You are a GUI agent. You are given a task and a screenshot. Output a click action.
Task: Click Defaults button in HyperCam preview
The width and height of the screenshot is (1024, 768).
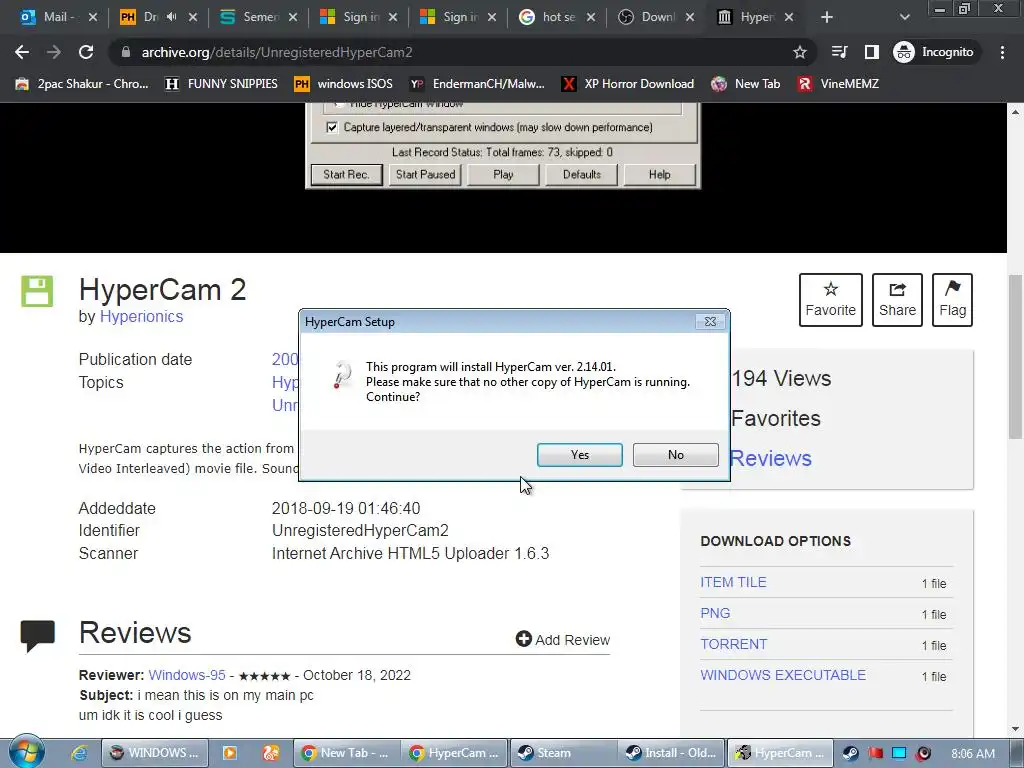[581, 174]
